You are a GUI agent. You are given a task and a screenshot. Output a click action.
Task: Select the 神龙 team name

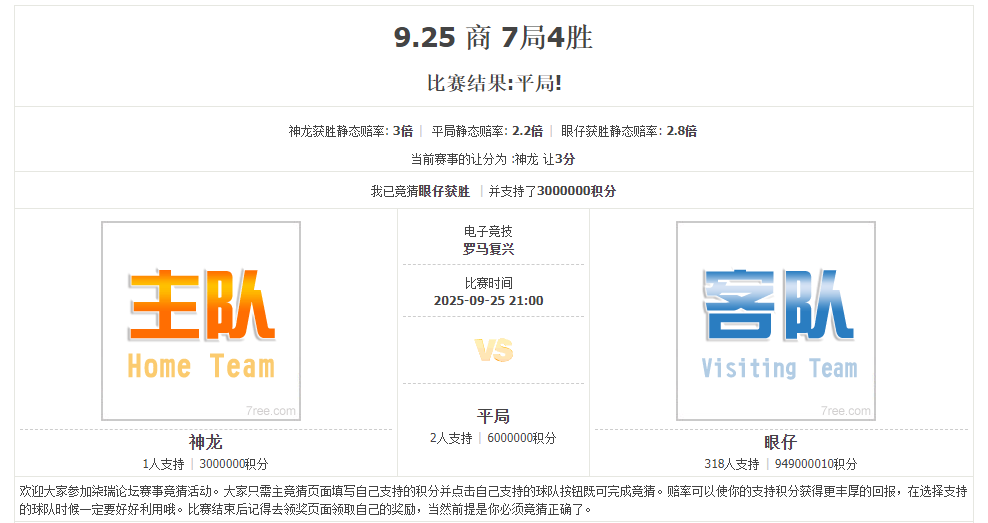coord(205,442)
